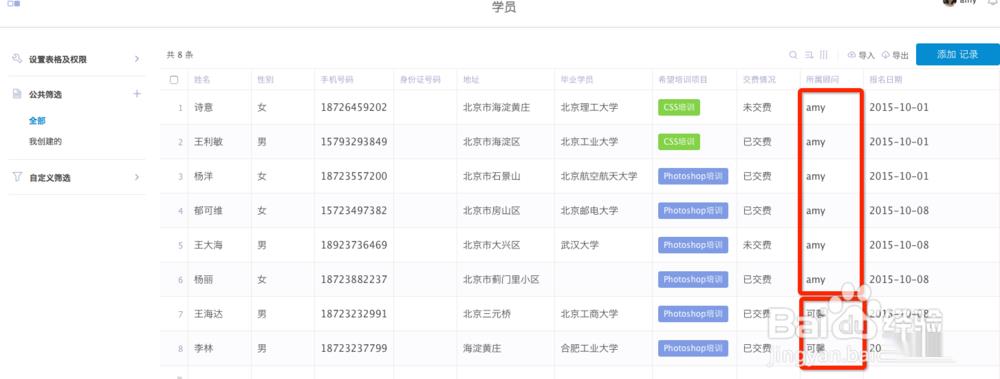Viewport: 1000px width, 379px height.
Task: Click the name cell 杨洋
Action: [x=203, y=176]
